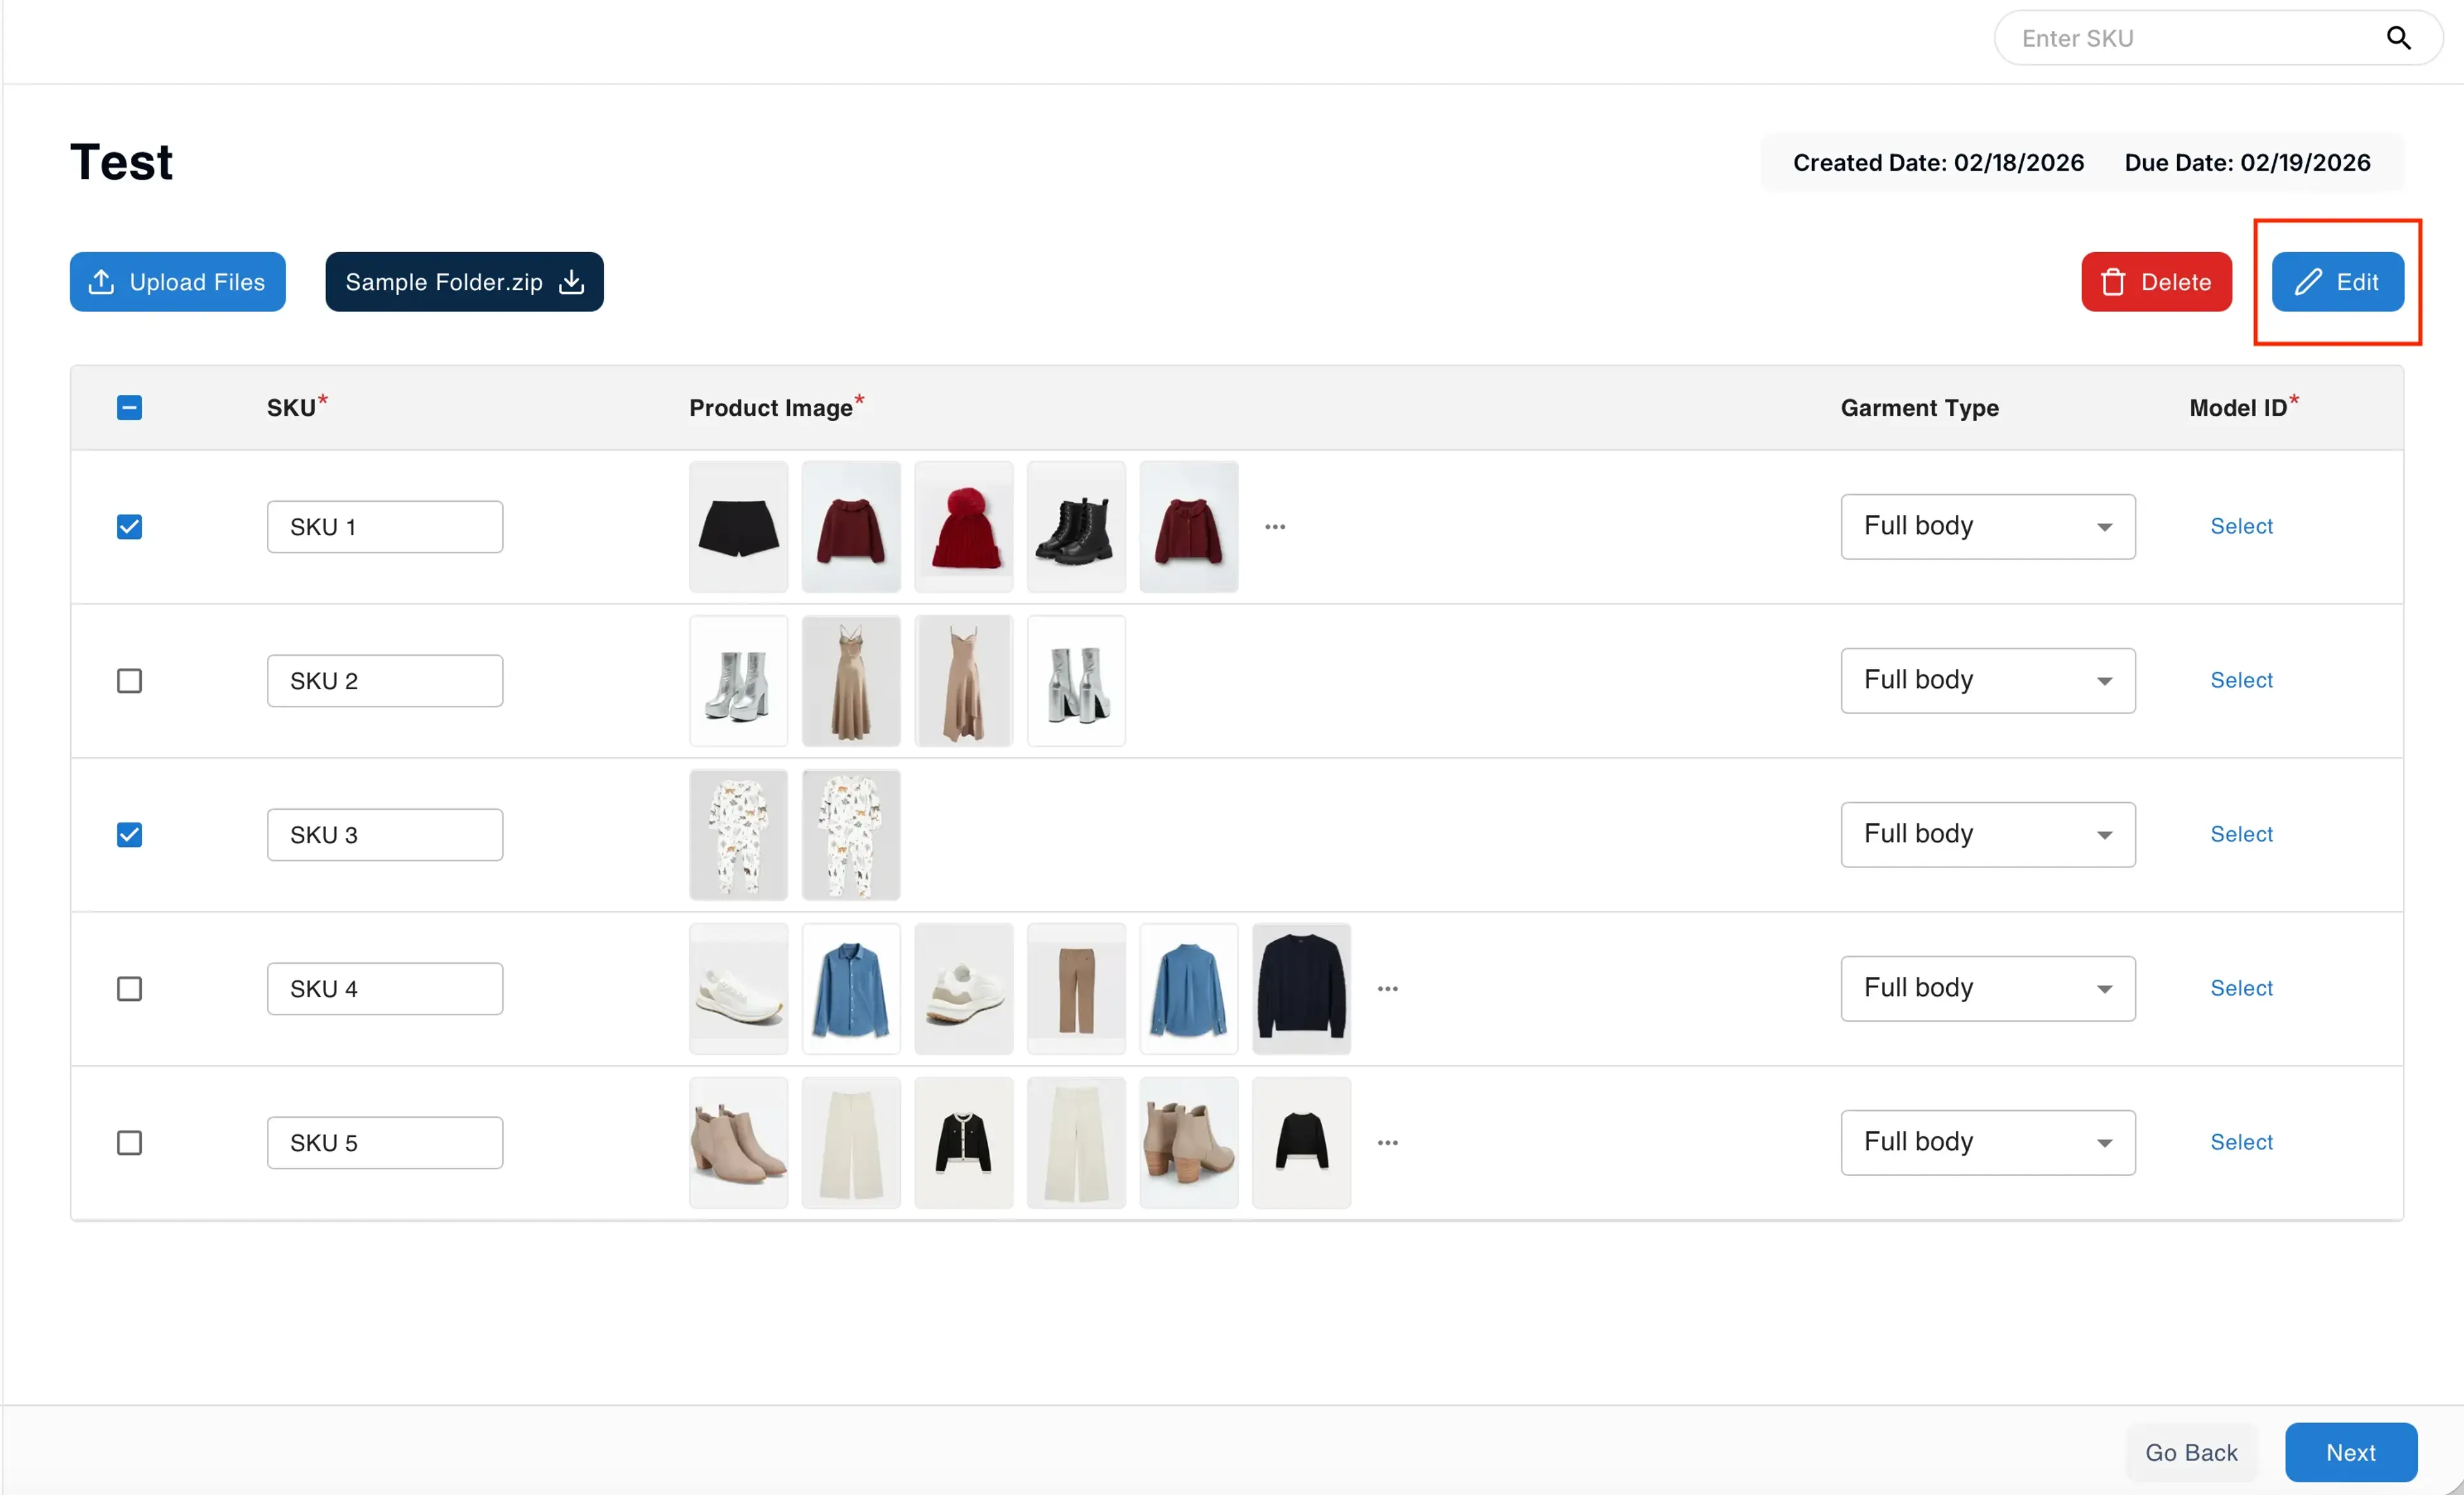Open the black shorts thumbnail in SKU 1
Image resolution: width=2464 pixels, height=1495 pixels.
(739, 527)
